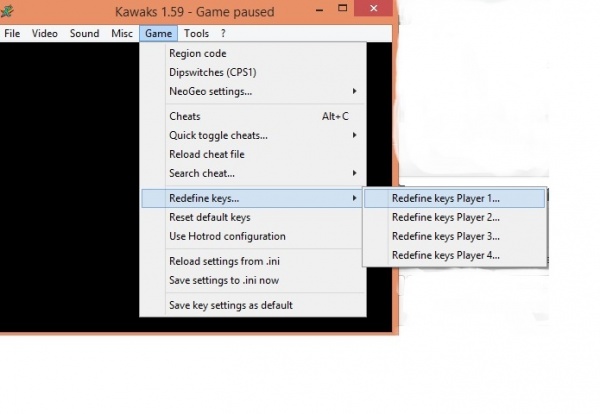Maximize the Kawaks window
Screen dimensions: 600x414
(343, 8)
